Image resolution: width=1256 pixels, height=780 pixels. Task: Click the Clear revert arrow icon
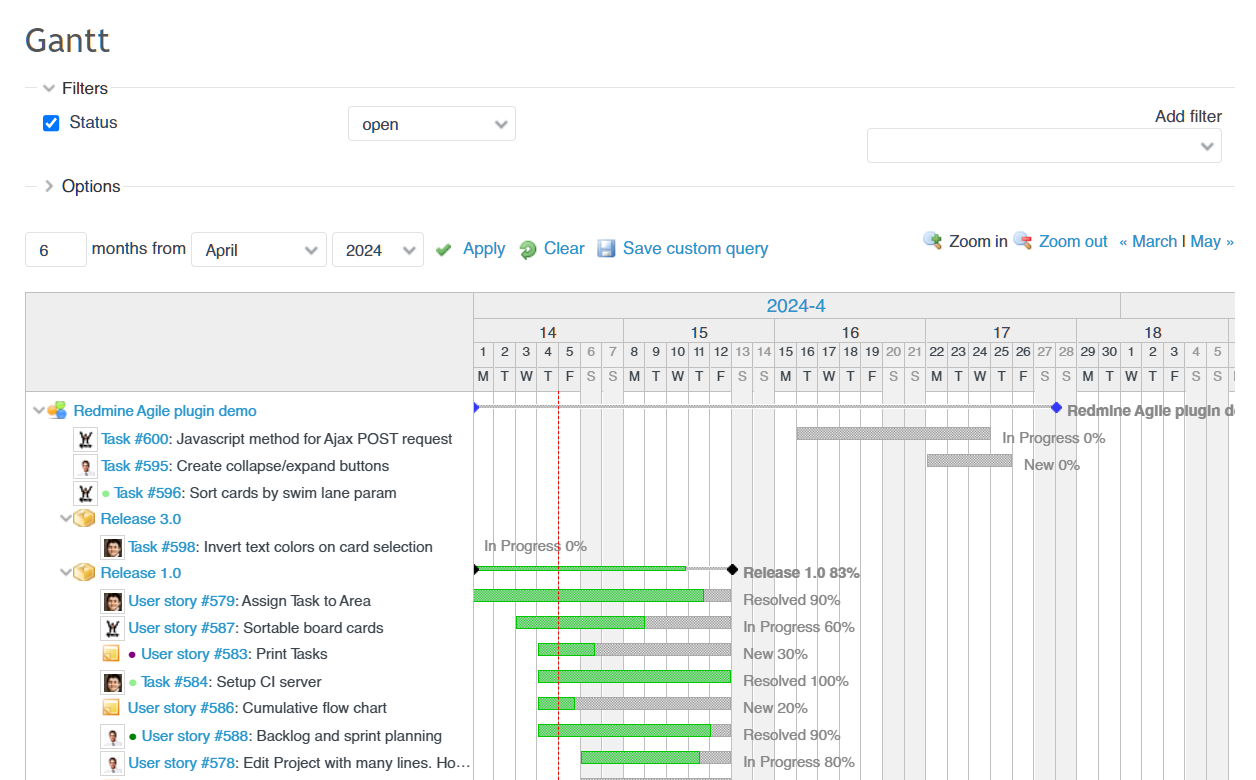[x=527, y=248]
